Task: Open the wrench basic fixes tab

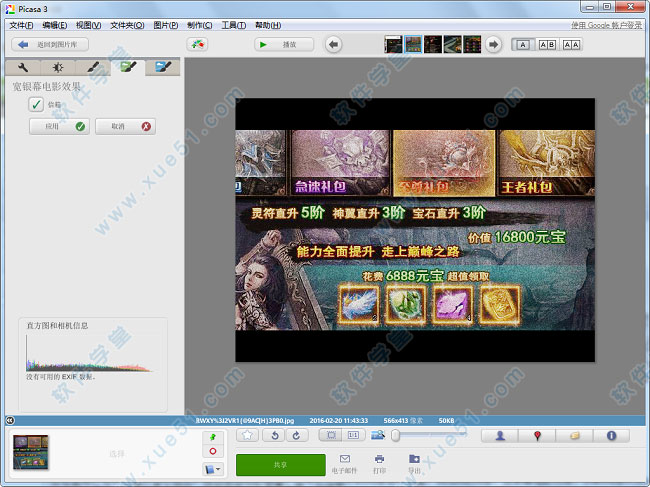Action: [x=23, y=67]
